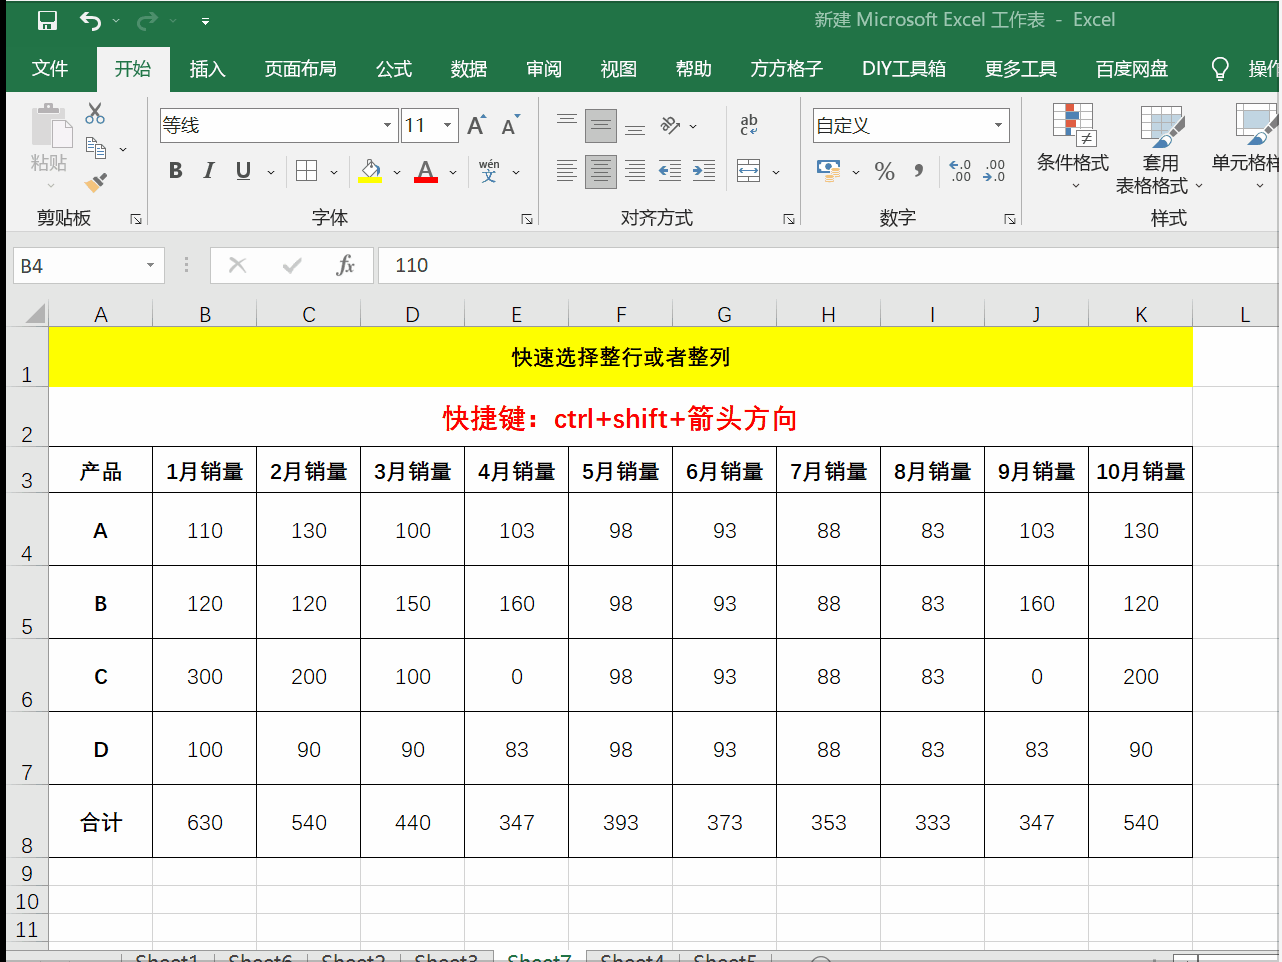Viewport: 1282px width, 962px height.
Task: Open the number format dropdown
Action: click(997, 125)
